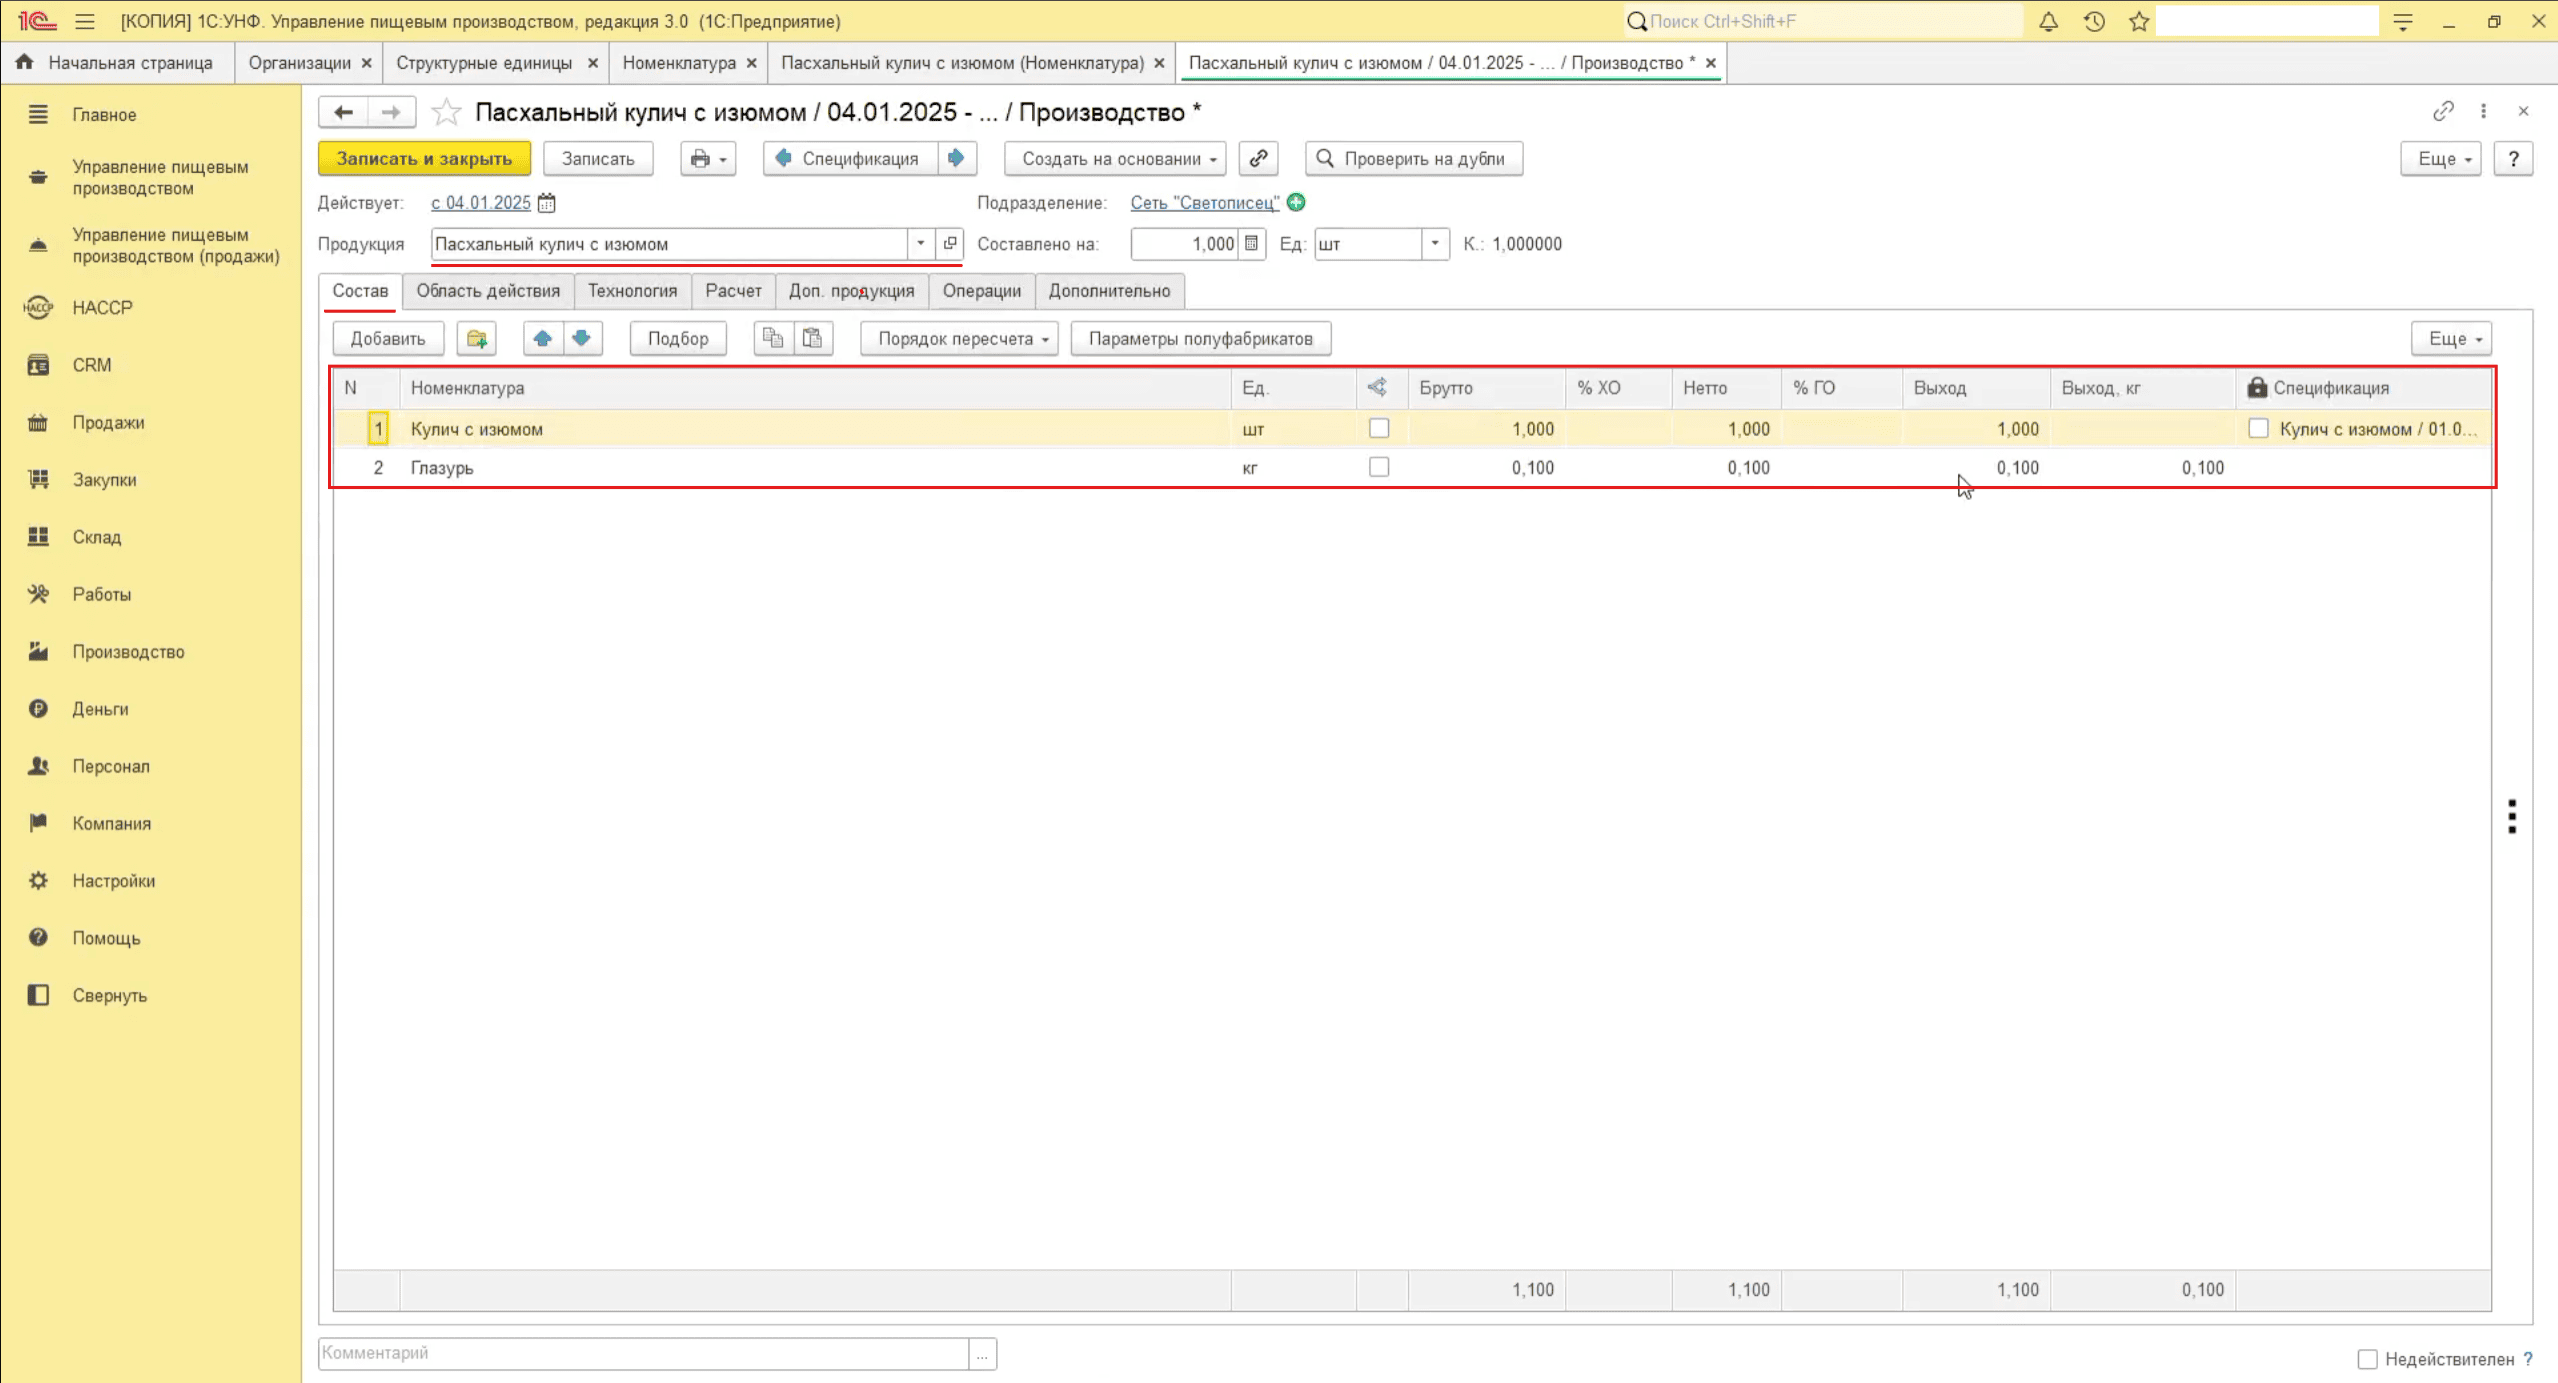
Task: Open Начальная страница home tab
Action: [118, 63]
